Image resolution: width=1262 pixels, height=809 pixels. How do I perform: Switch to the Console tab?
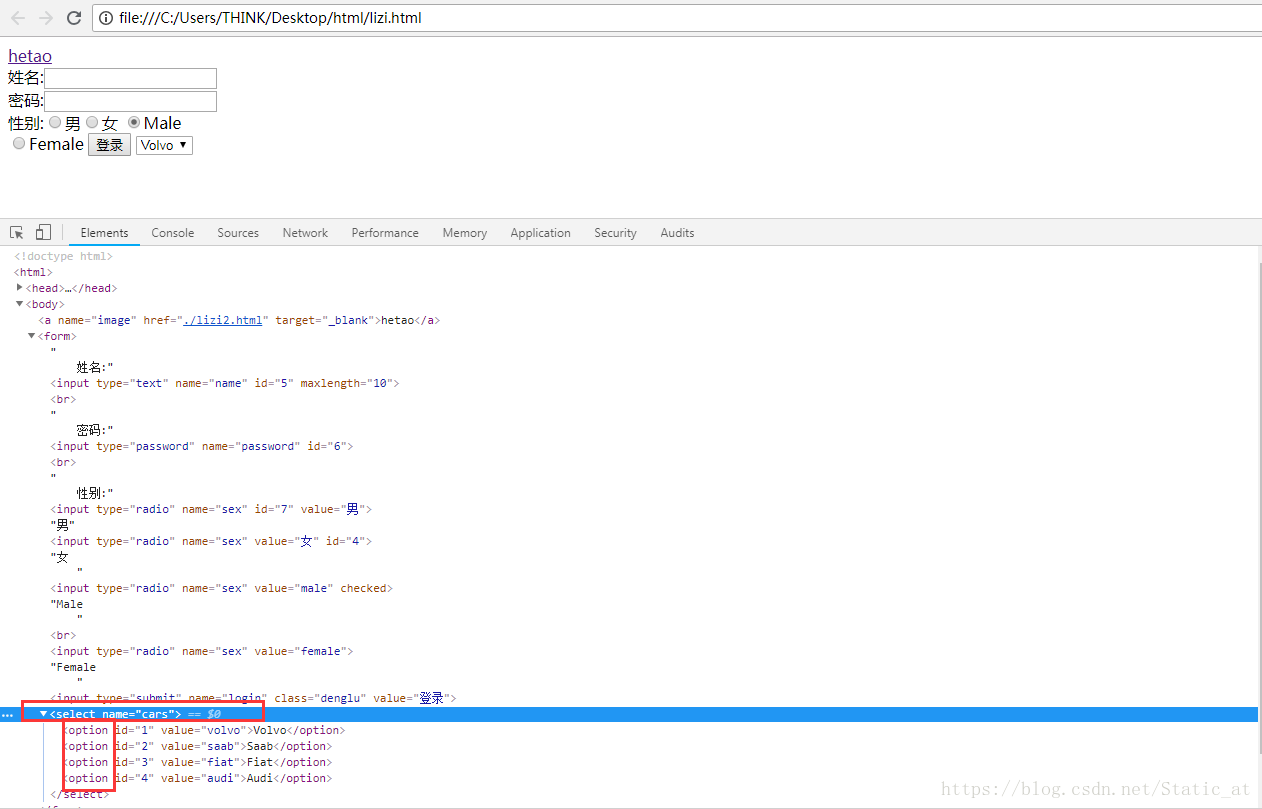tap(172, 232)
